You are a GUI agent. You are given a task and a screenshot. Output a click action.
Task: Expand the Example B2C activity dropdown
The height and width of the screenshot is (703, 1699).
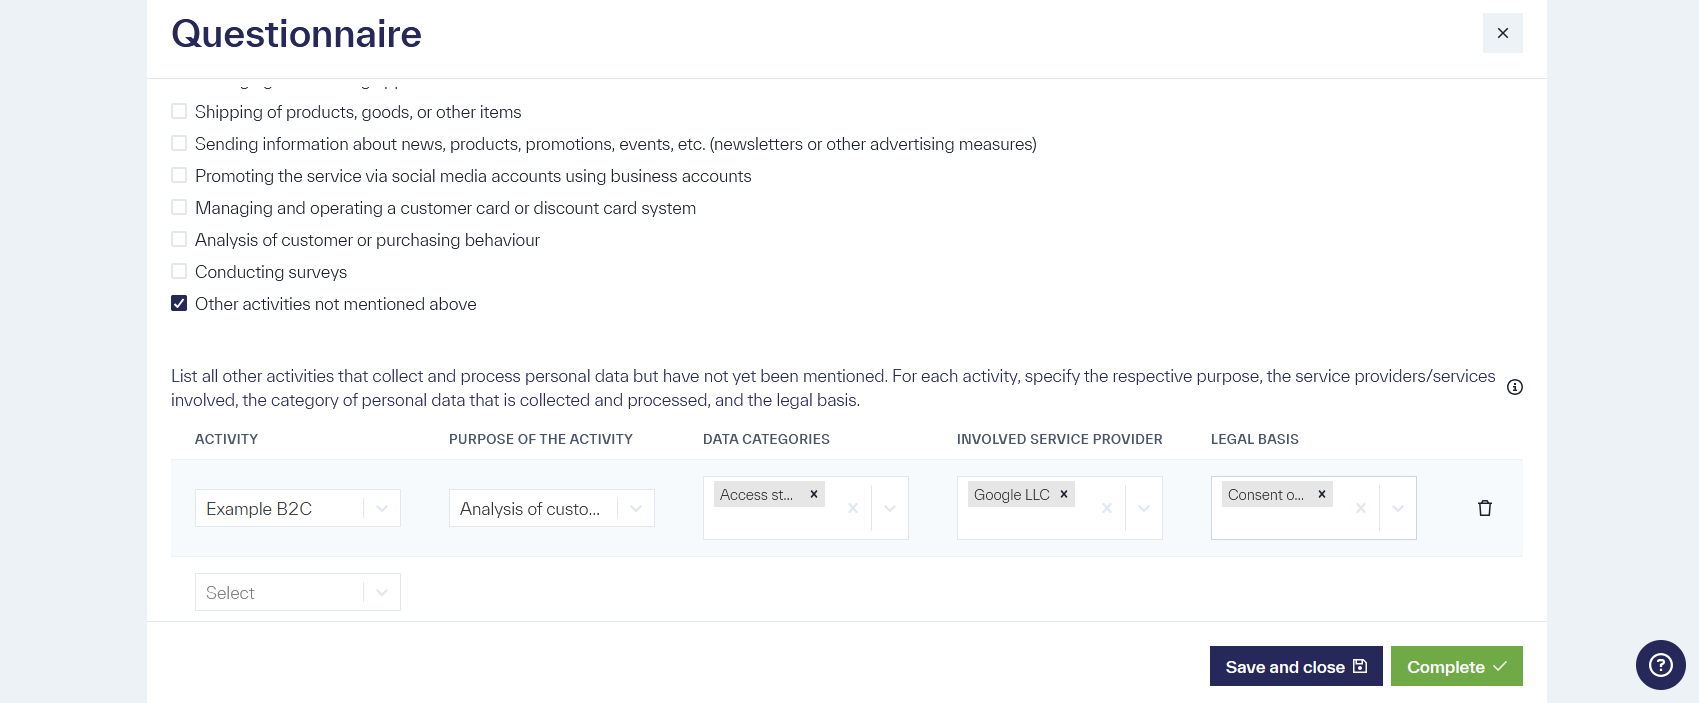[381, 508]
